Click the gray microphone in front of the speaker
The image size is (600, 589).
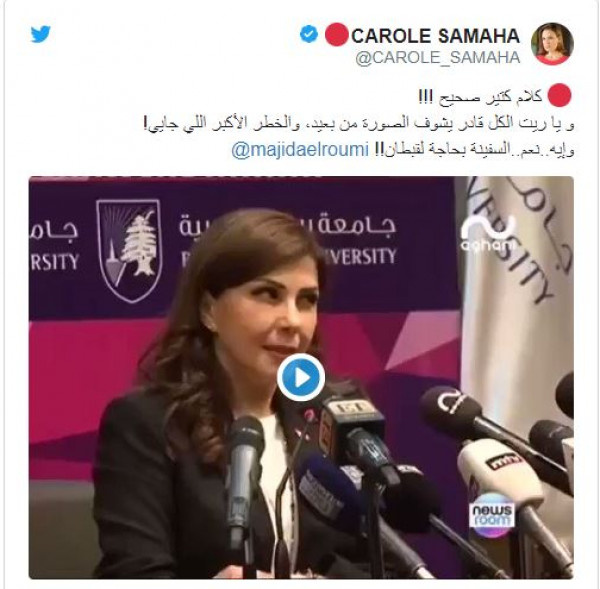pos(244,471)
